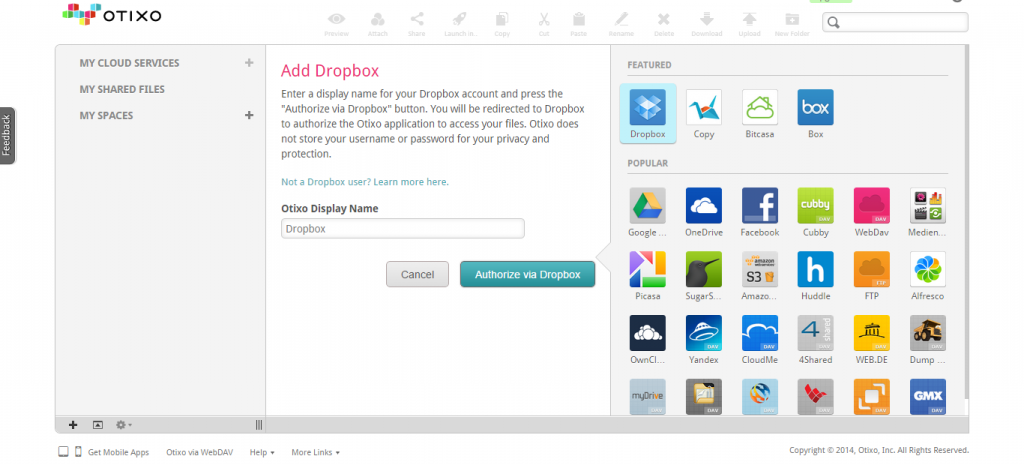Select the Google Drive service icon
Screen dimensions: 1024x464
tap(647, 206)
